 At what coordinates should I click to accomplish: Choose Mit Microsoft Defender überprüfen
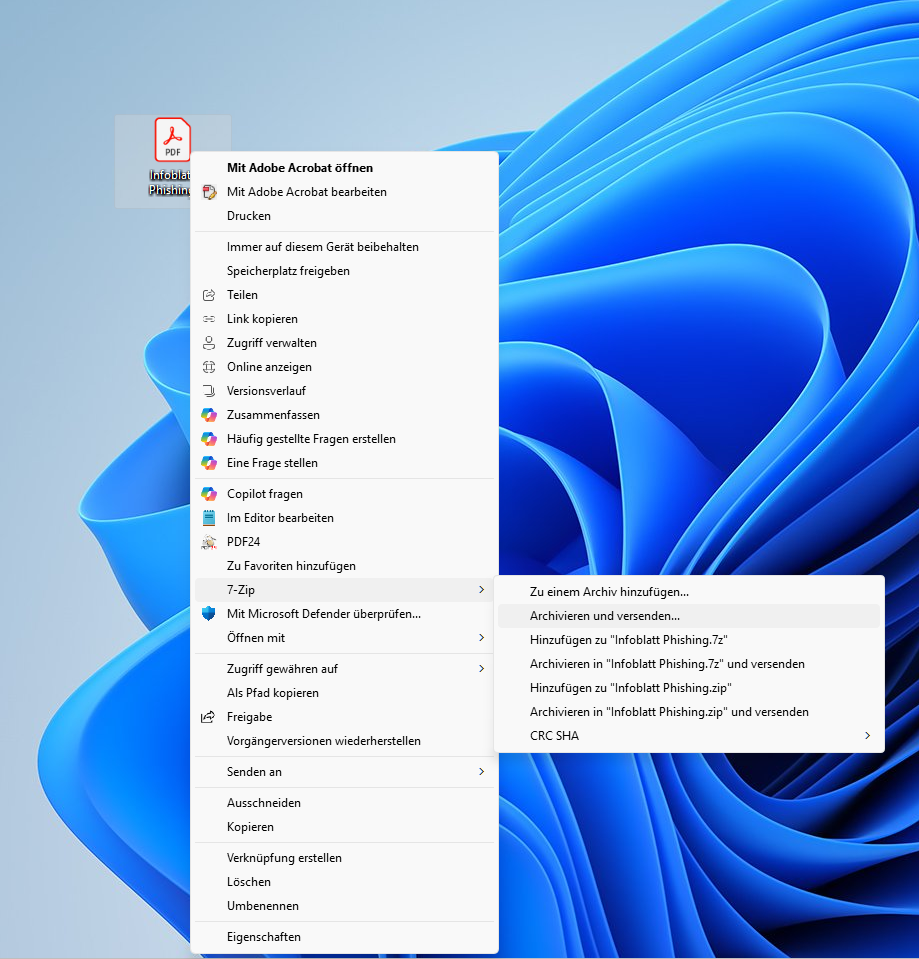(344, 613)
